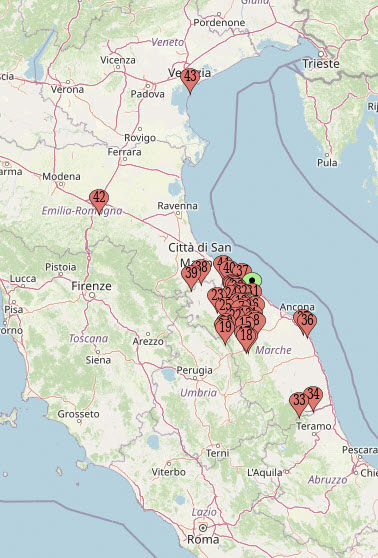
Task: Click the Umbria region label
Action: point(198,393)
